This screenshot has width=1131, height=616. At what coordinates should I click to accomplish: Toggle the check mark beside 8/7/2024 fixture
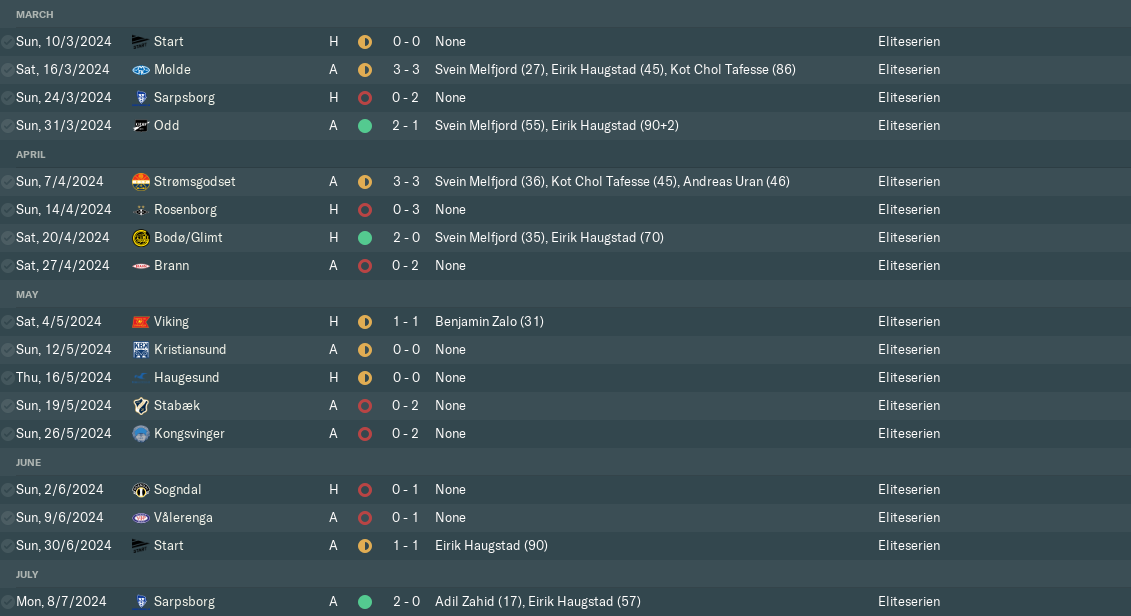pos(8,602)
